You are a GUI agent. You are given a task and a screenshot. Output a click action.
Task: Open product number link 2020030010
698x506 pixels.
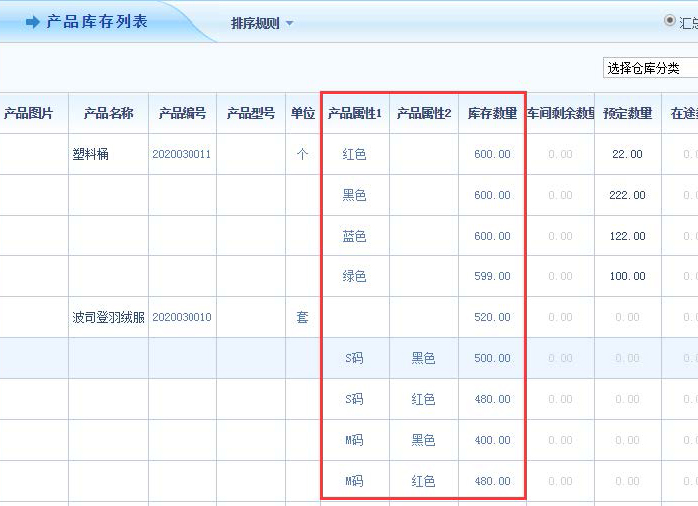[x=182, y=317]
